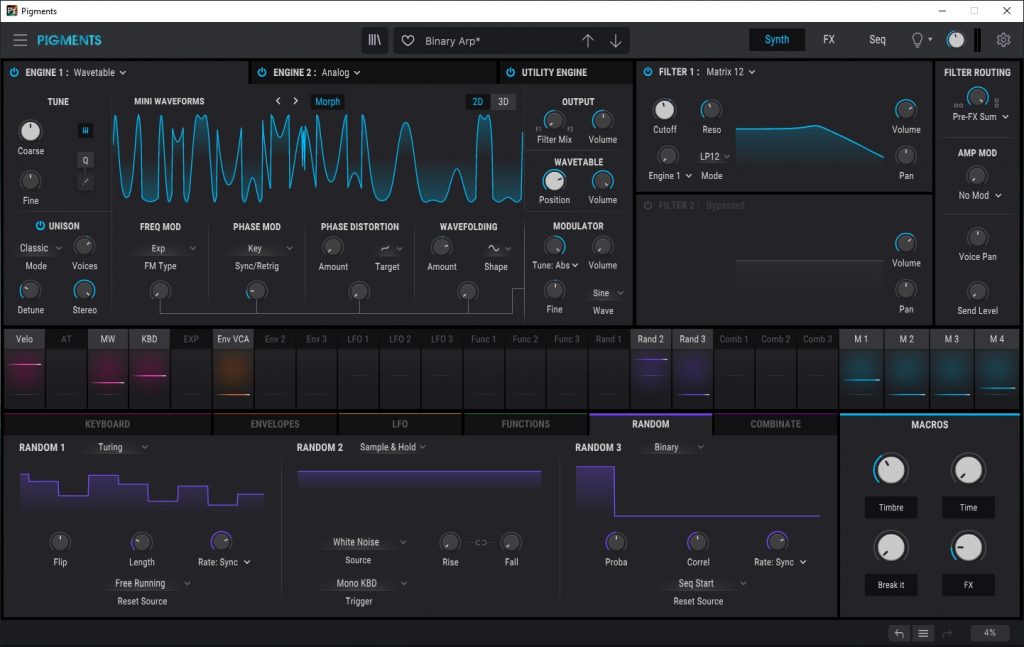Click the 4% CPU meter display
Screen dimensions: 1024x647
pos(989,633)
